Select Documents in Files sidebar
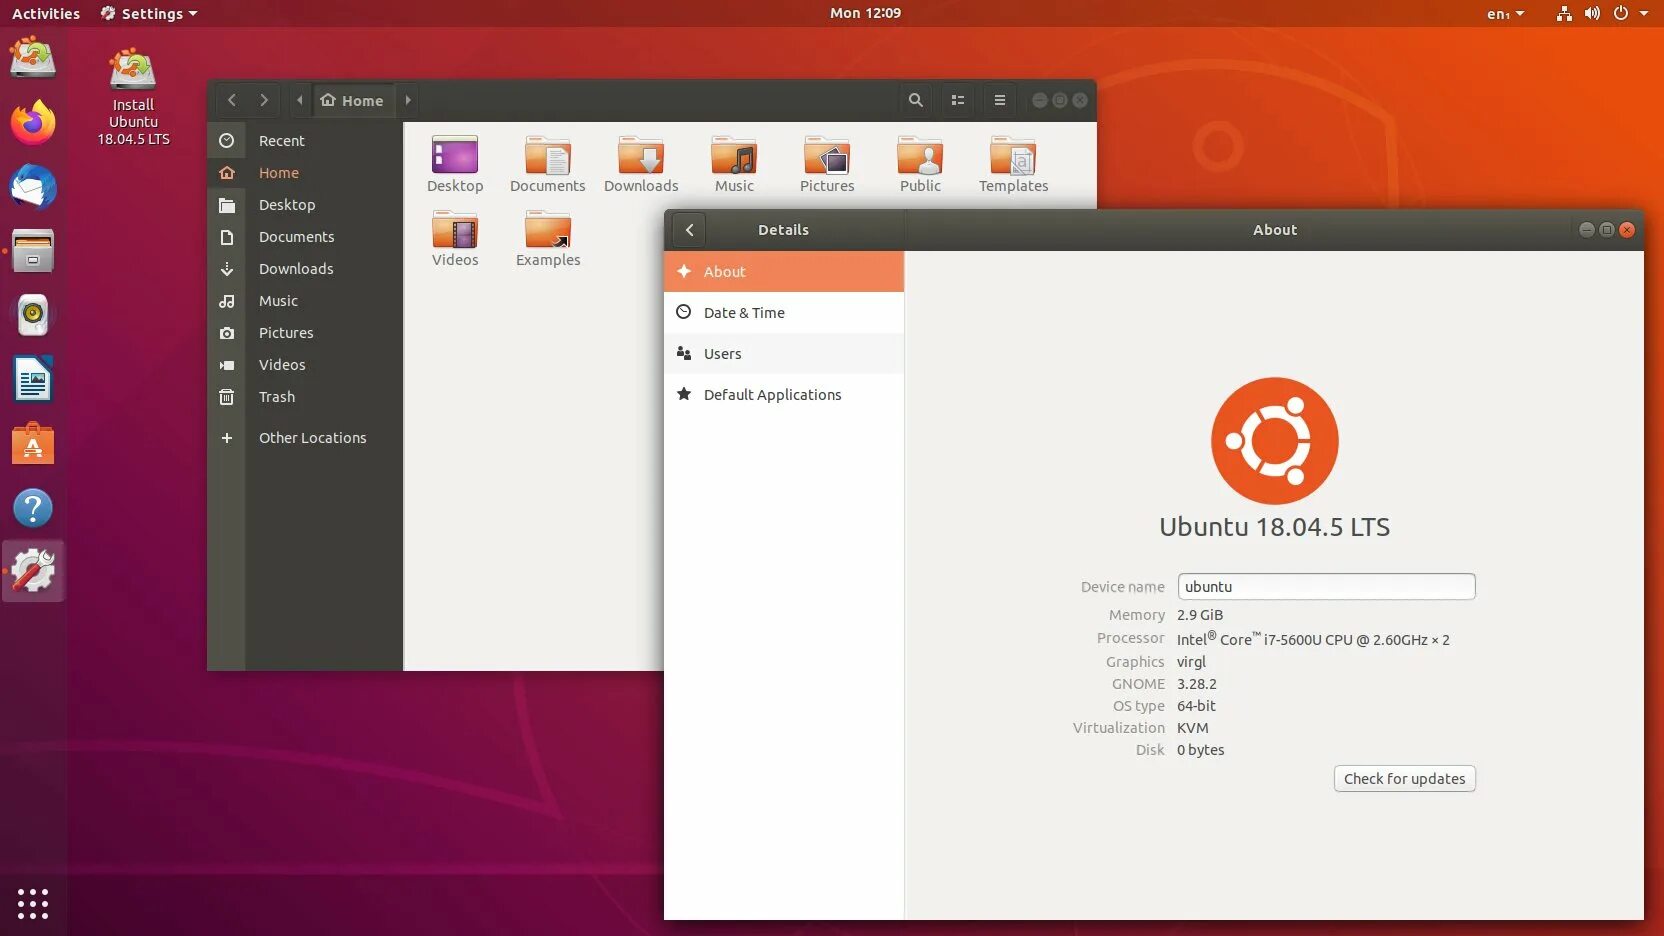Screen dimensions: 1664x936 (x=305, y=237)
